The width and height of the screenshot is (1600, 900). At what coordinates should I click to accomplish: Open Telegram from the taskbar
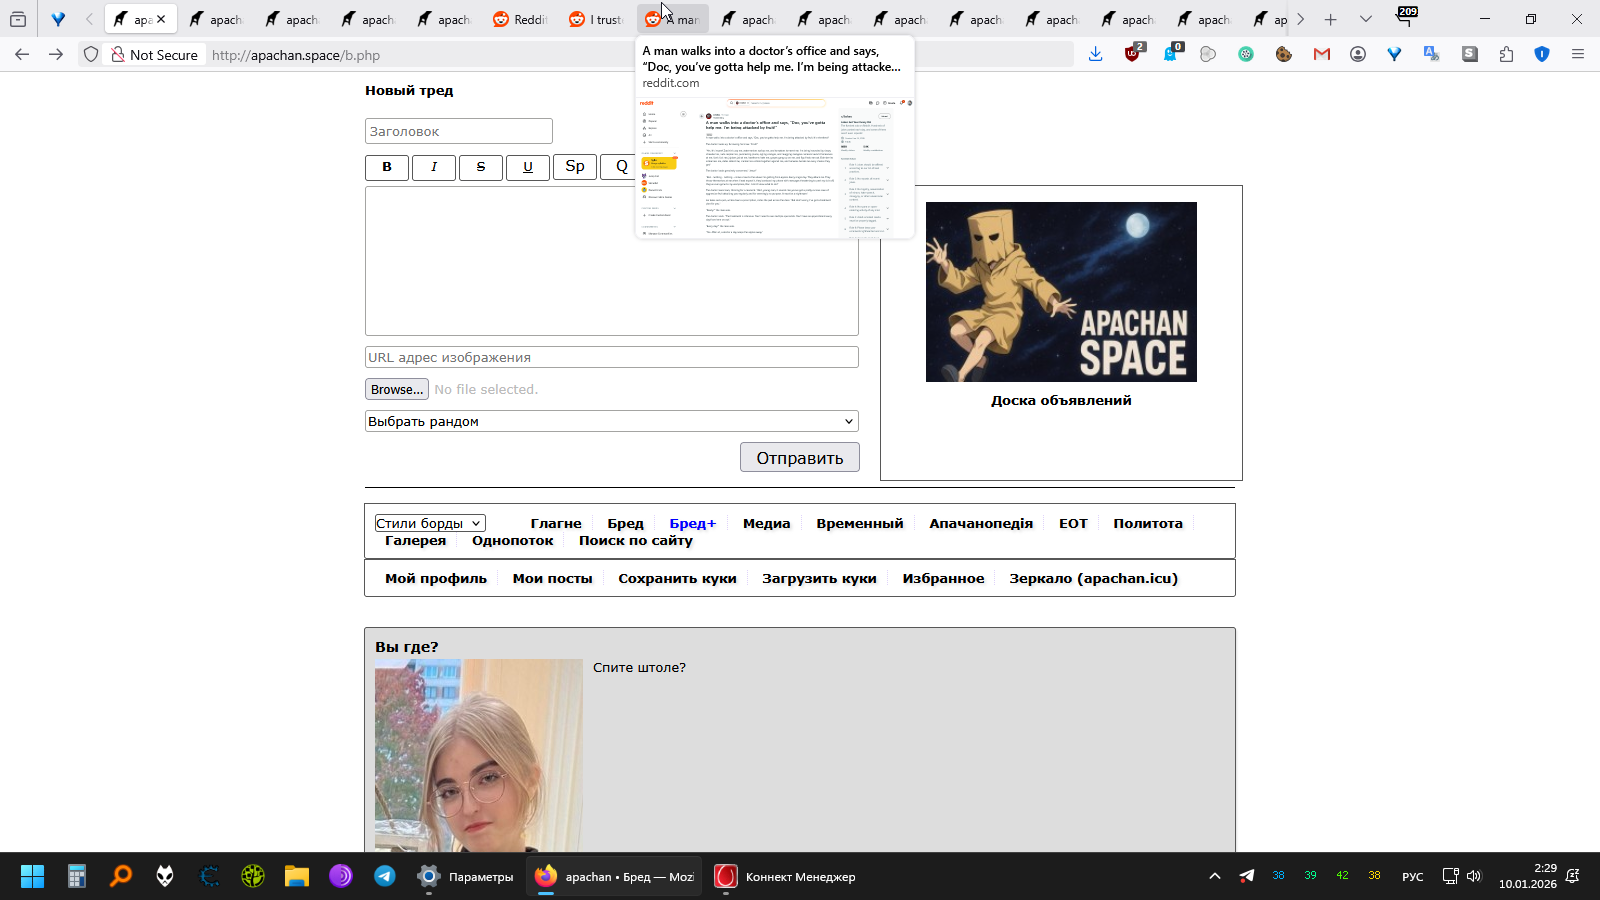click(x=385, y=876)
